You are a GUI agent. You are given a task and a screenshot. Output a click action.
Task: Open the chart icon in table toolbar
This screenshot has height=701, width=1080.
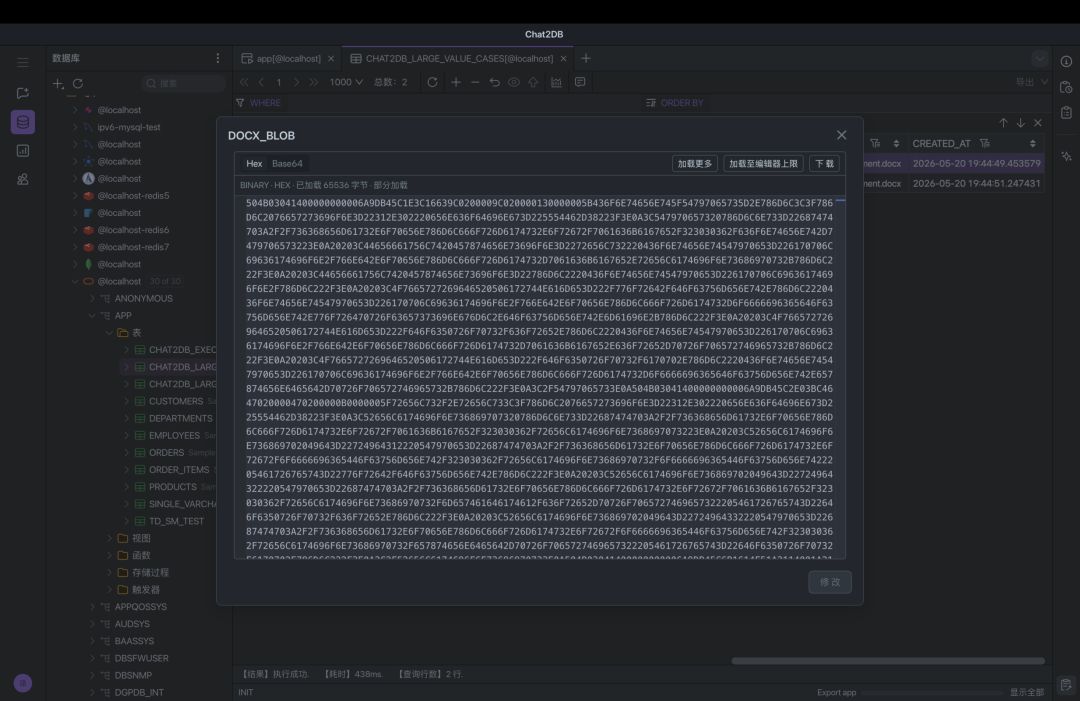557,82
